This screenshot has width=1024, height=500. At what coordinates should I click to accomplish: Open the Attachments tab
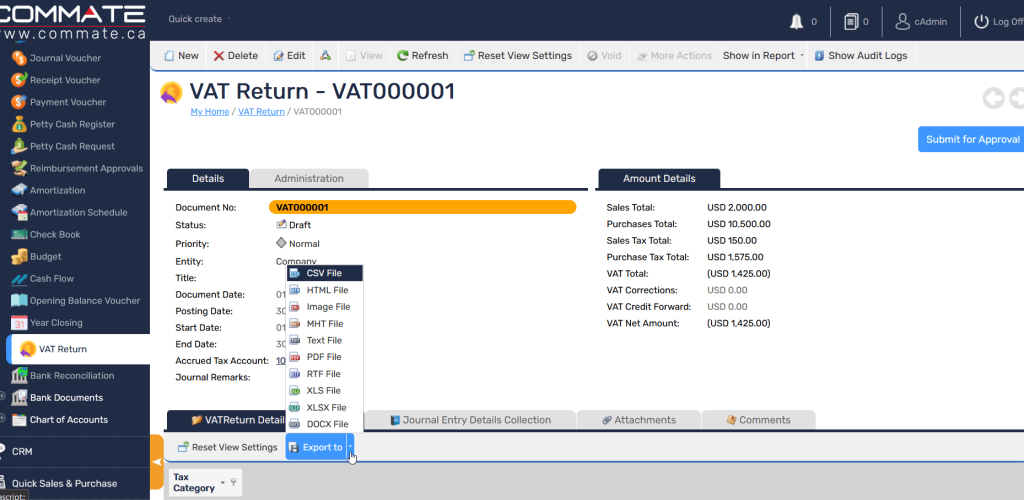click(639, 420)
